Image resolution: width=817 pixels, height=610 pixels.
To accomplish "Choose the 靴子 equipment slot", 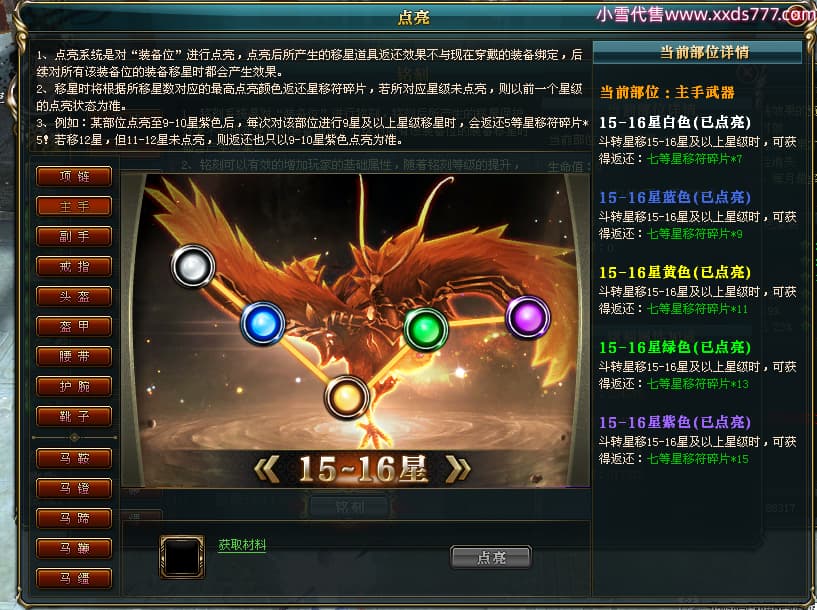I will point(74,416).
